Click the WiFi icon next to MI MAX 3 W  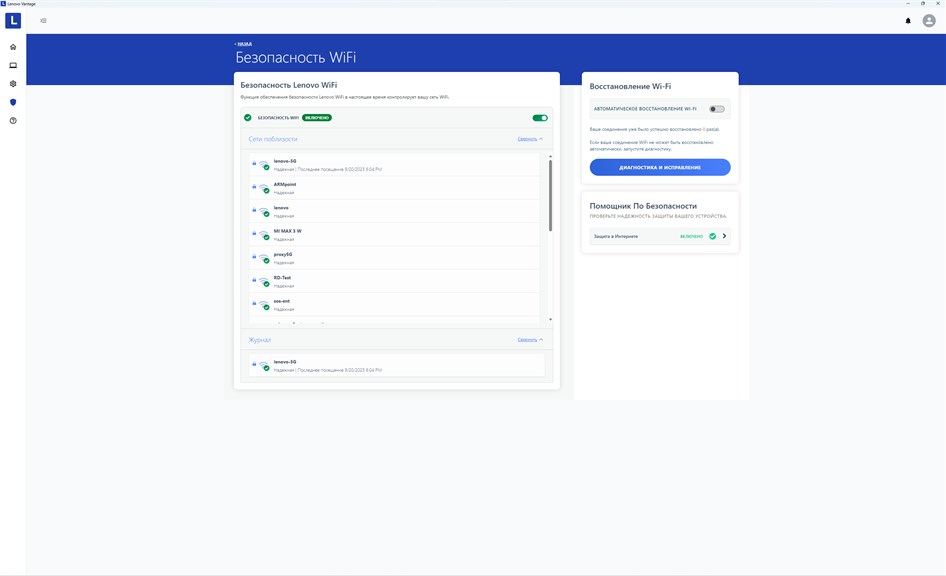[264, 235]
